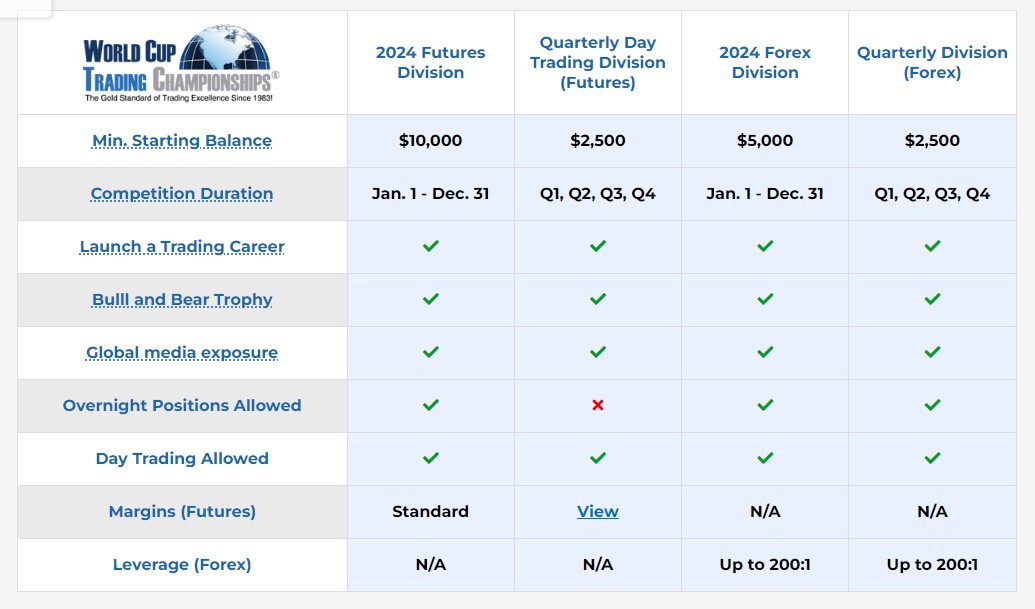The image size is (1035, 609).
Task: Click the 2024 Futures Division Launch a Trading Career checkmark
Action: tap(431, 246)
